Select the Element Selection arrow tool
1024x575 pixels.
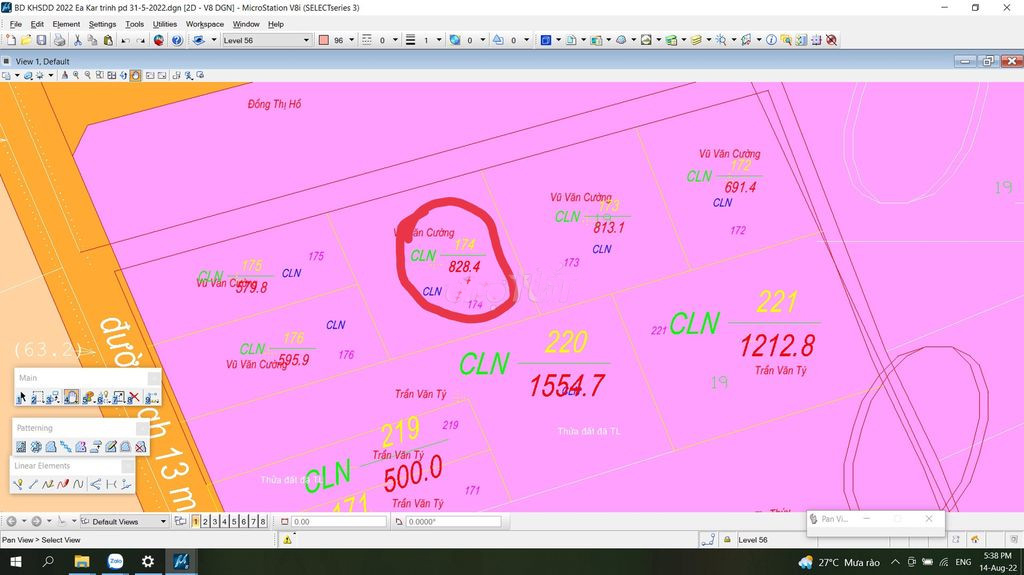(x=21, y=397)
